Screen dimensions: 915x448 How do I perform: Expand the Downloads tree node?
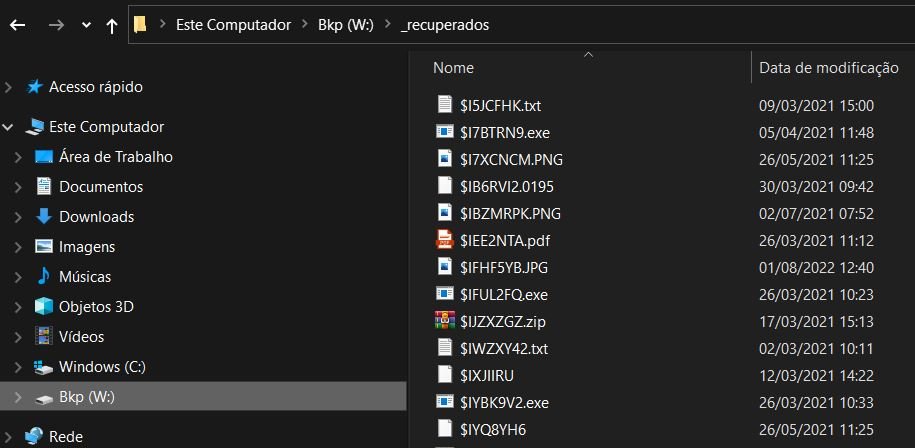[x=18, y=217]
